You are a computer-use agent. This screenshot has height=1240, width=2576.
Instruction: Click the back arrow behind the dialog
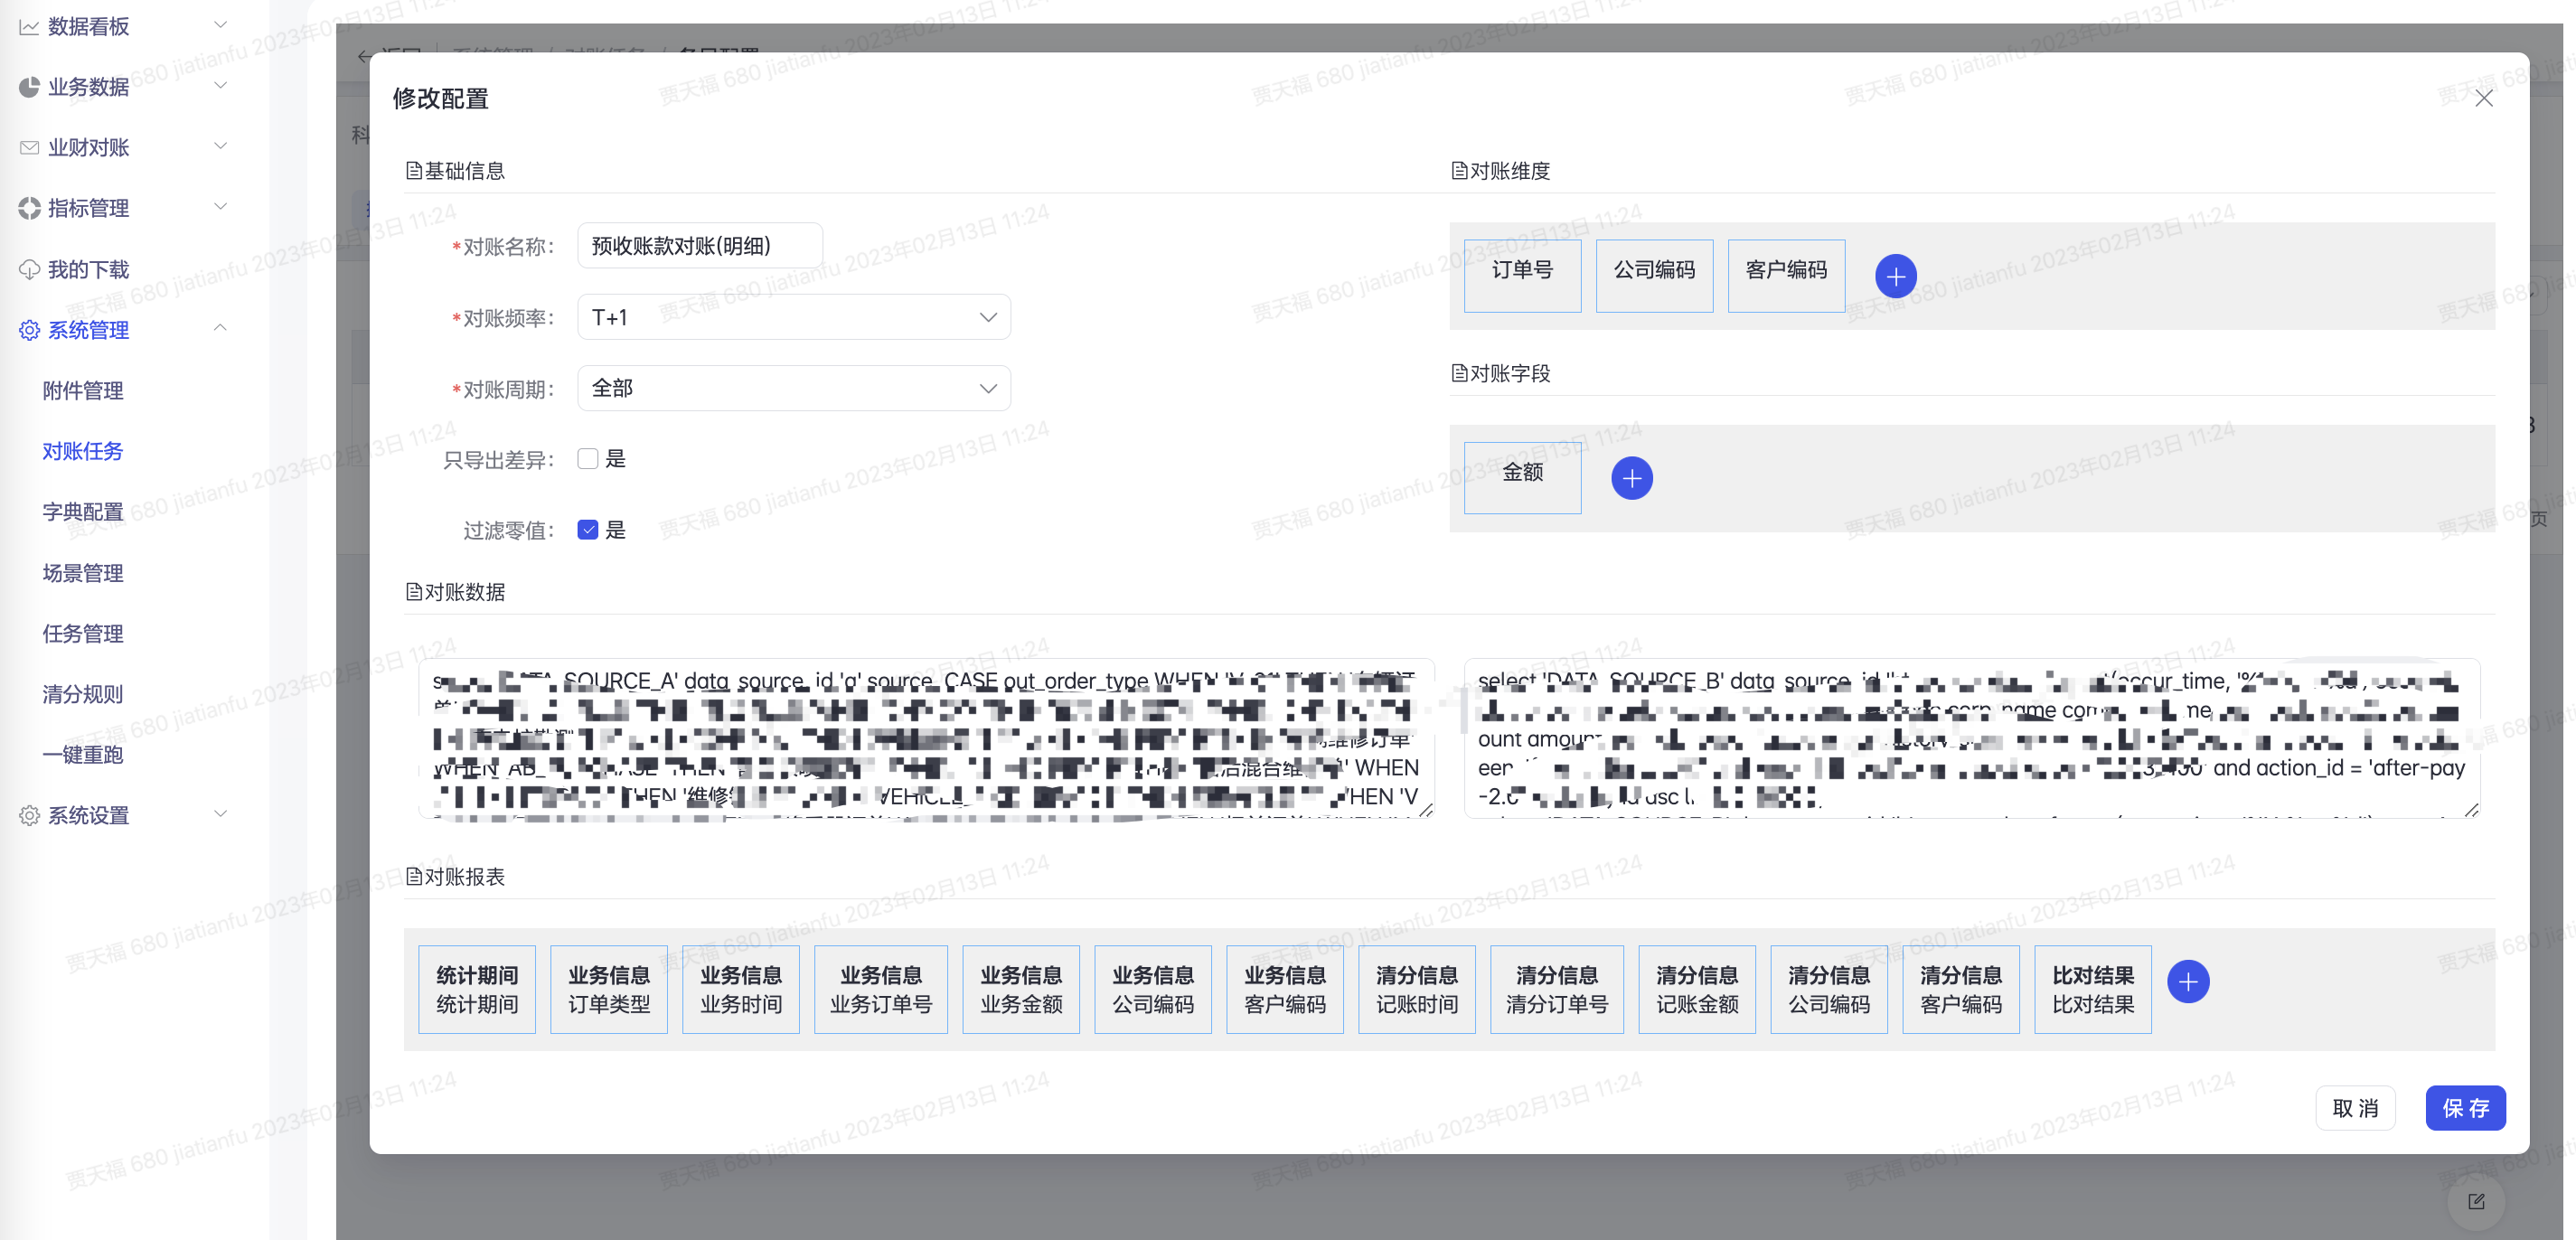click(364, 55)
